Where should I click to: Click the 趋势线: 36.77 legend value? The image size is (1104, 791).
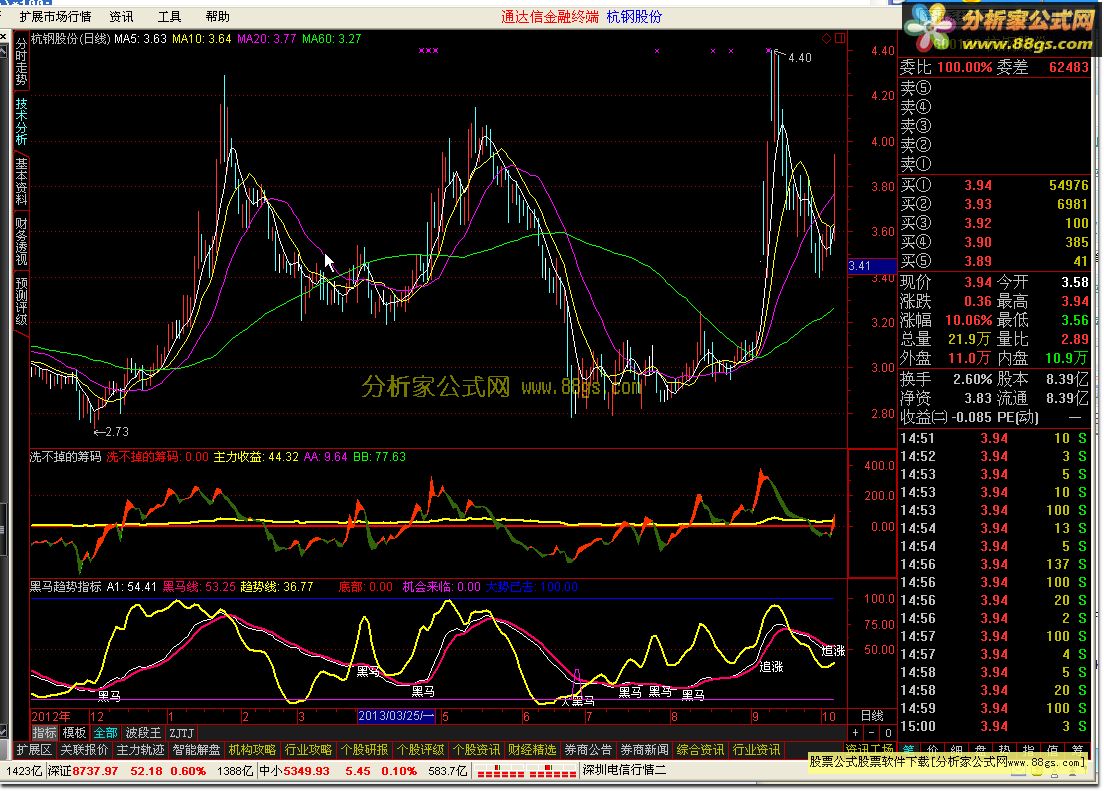pyautogui.click(x=277, y=587)
